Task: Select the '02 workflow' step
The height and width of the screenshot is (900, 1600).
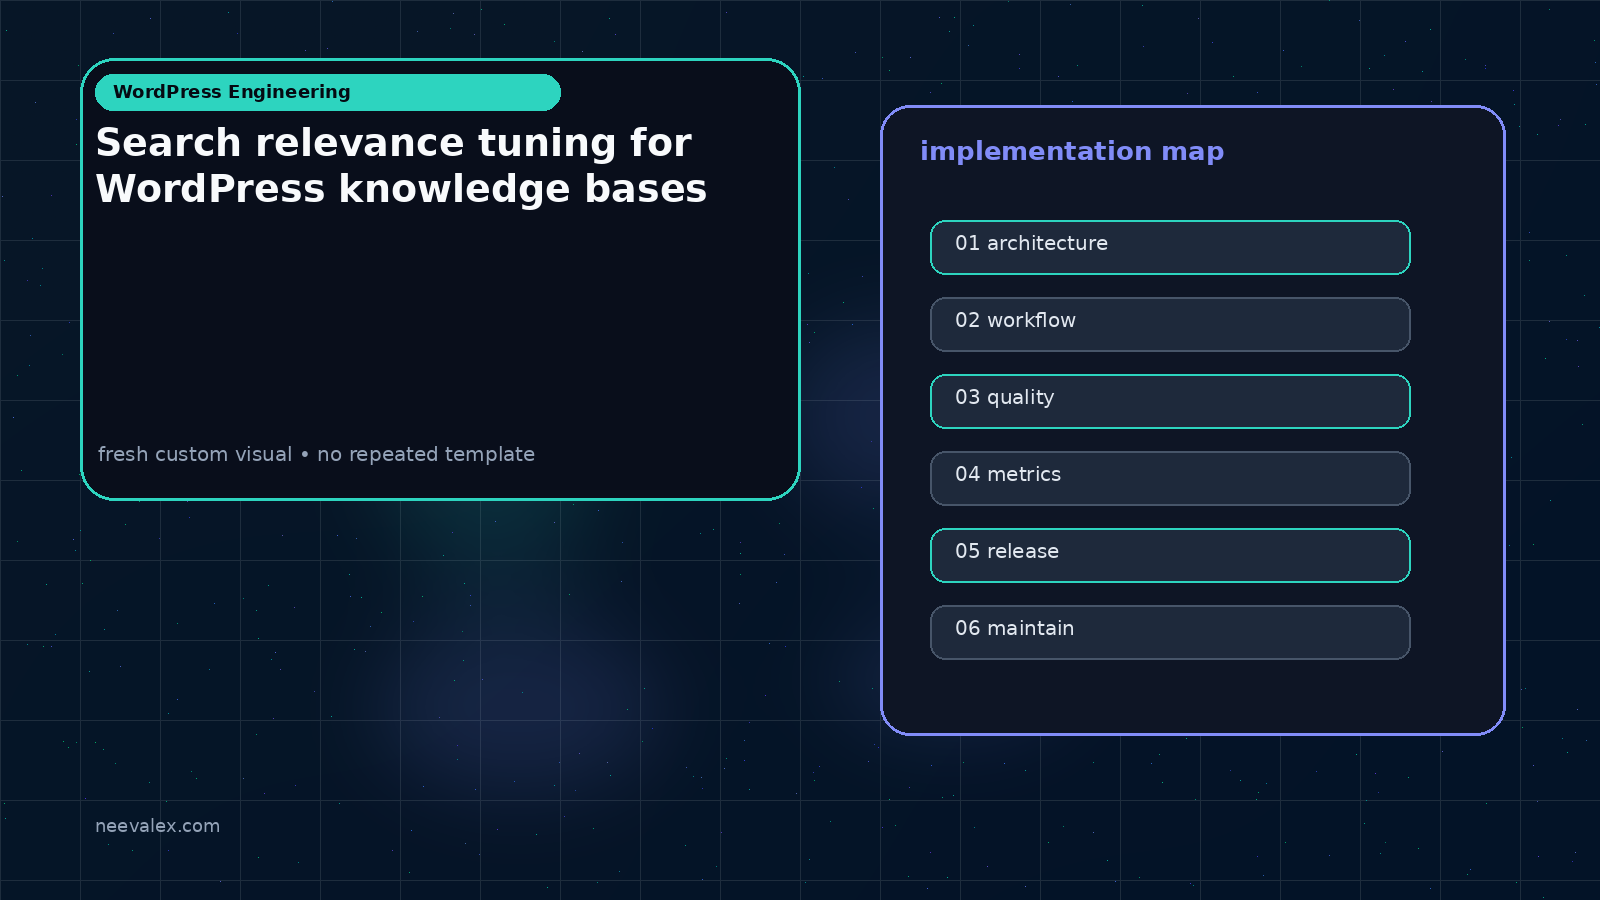Action: [x=1170, y=324]
